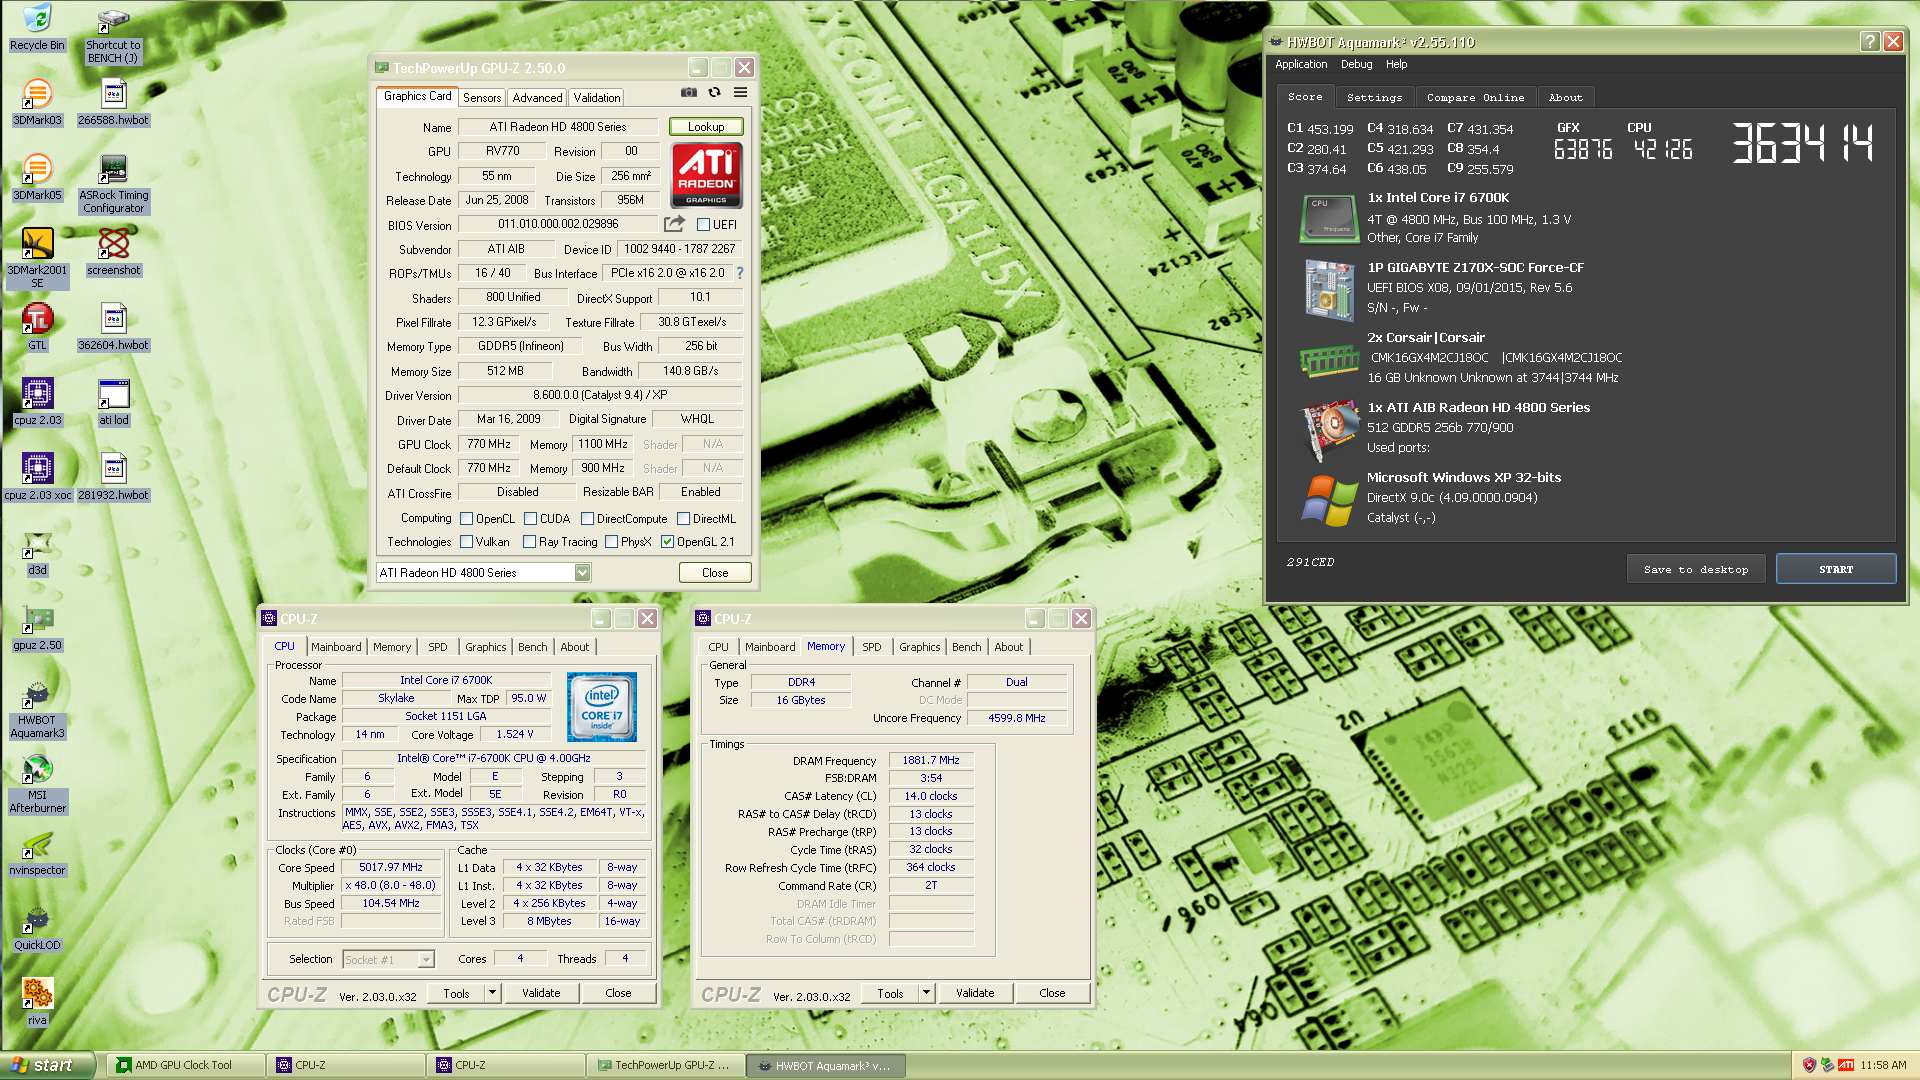This screenshot has height=1080, width=1920.
Task: Open the screenshot desktop shortcut
Action: pos(113,252)
